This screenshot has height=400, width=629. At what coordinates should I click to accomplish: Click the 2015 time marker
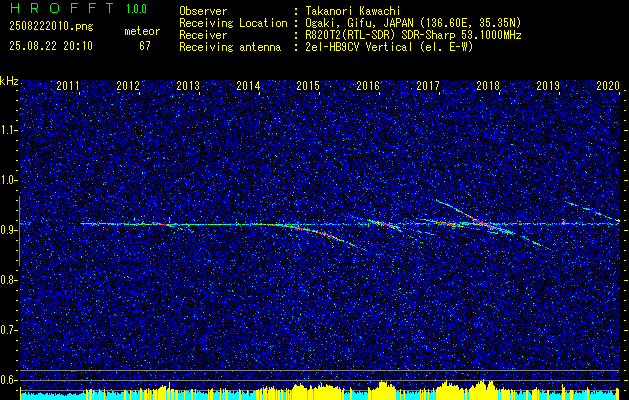coord(308,85)
